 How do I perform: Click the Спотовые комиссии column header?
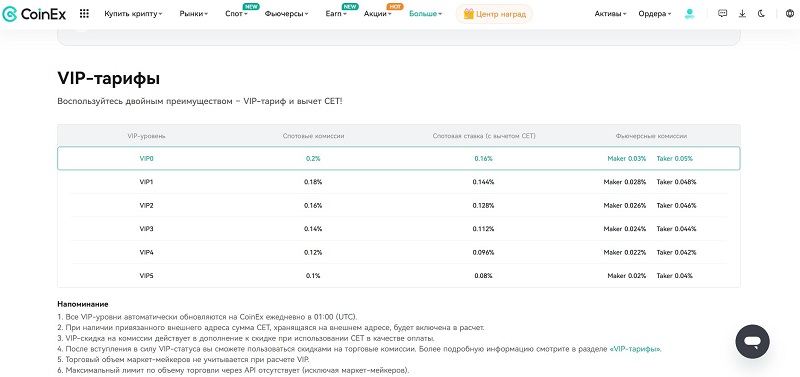tap(313, 136)
